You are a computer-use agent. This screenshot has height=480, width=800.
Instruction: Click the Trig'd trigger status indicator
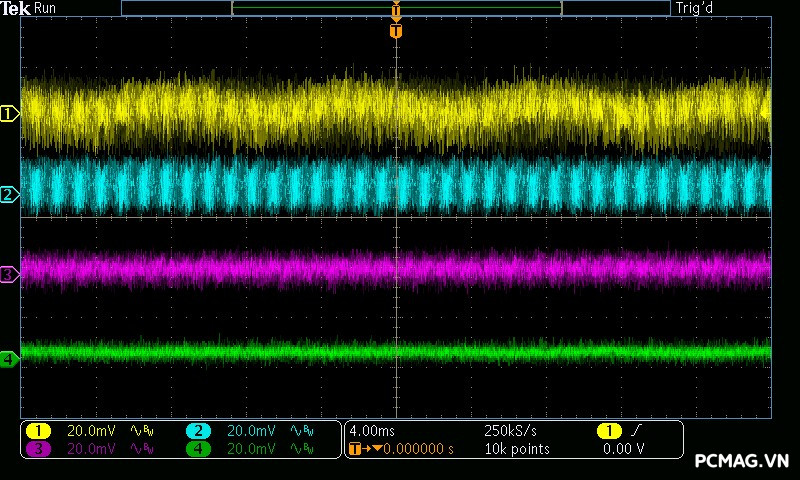(694, 8)
